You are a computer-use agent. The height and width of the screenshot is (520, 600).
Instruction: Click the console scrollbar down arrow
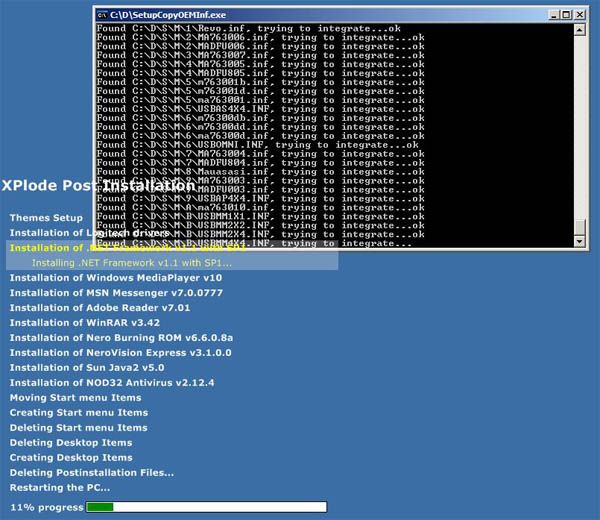pos(580,241)
